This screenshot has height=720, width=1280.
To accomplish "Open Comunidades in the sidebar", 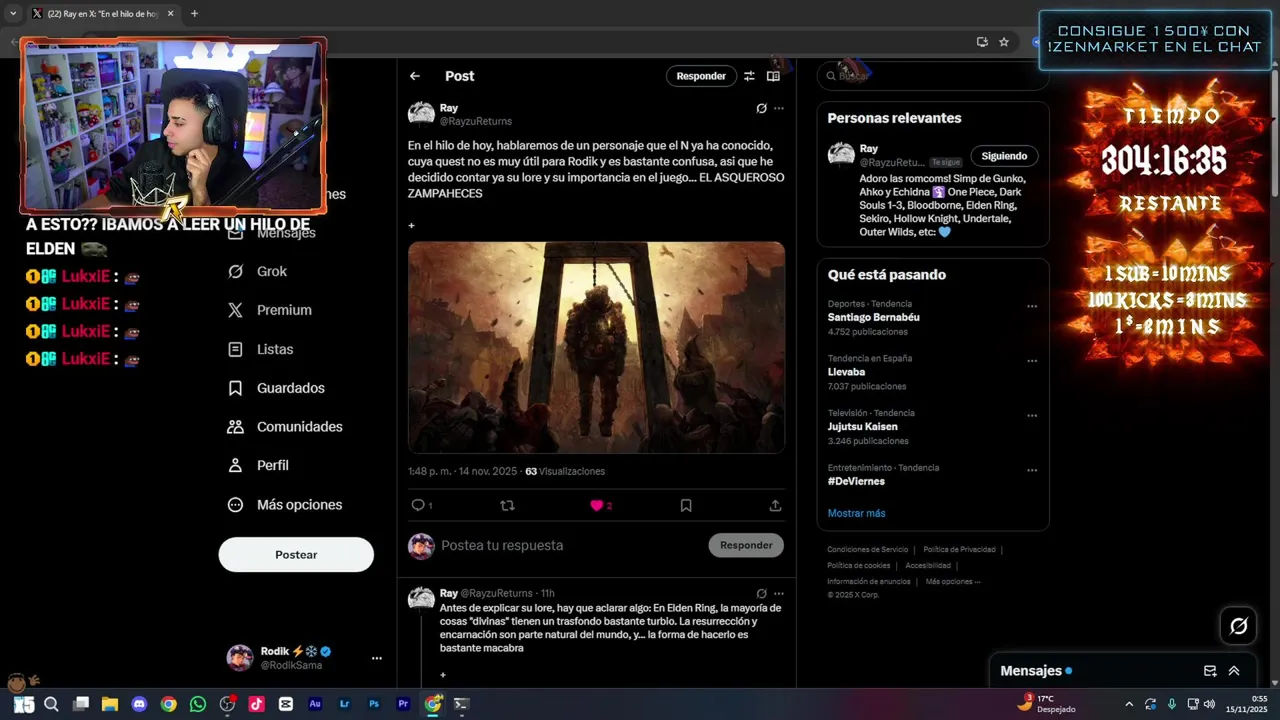I will (285, 427).
